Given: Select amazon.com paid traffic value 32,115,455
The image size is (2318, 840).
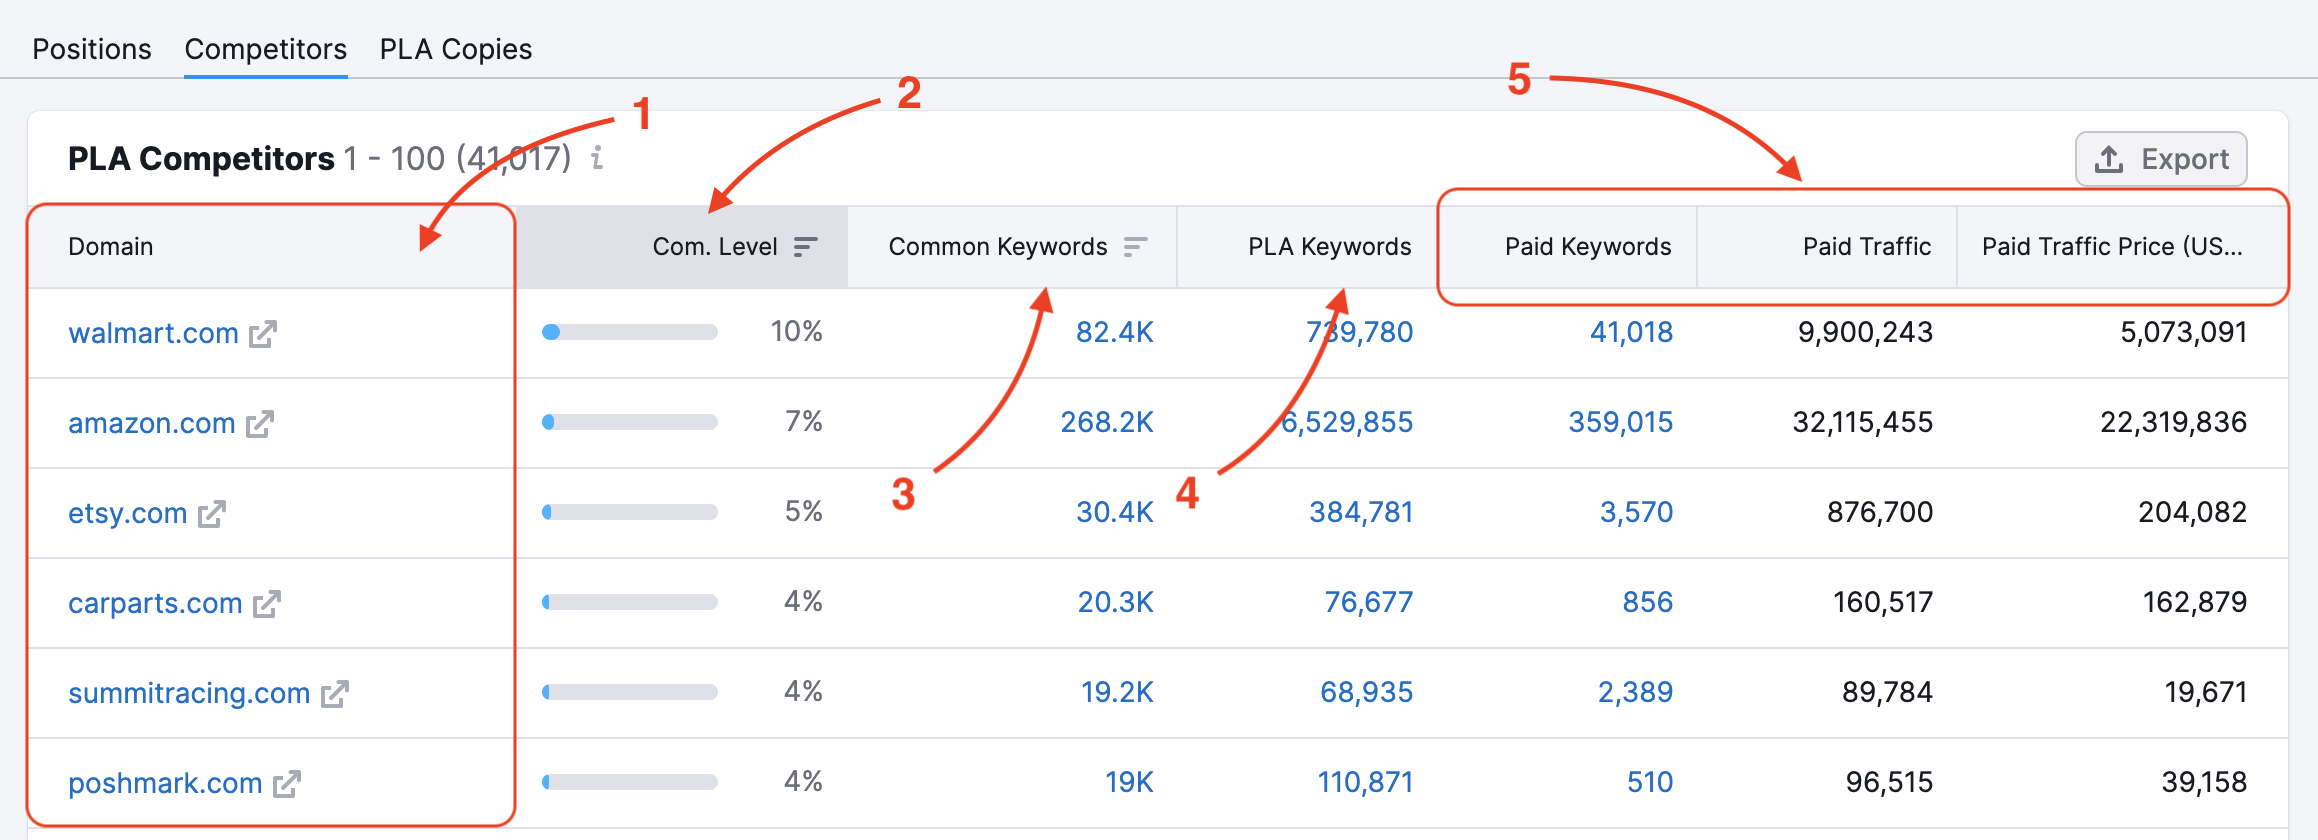Looking at the screenshot, I should tap(1863, 422).
